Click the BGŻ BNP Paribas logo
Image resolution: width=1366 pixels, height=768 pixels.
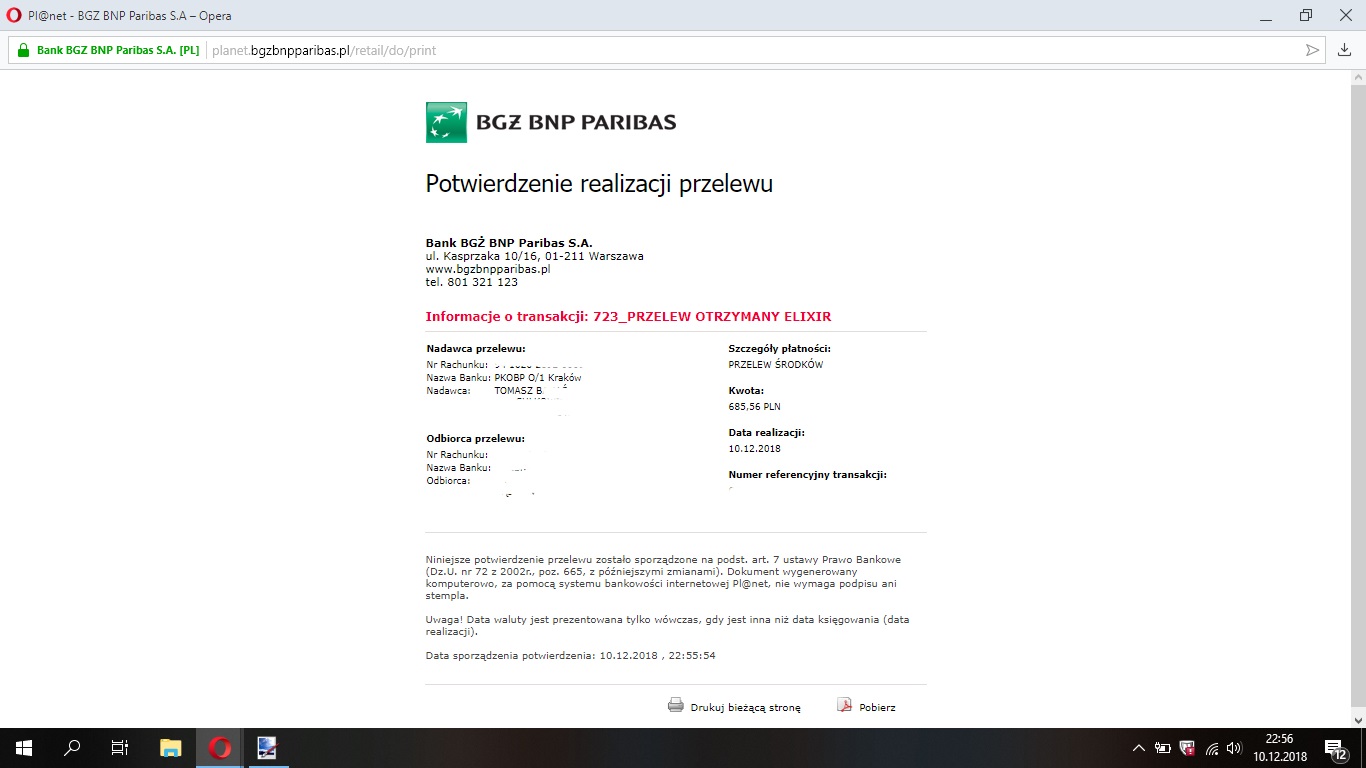point(551,122)
